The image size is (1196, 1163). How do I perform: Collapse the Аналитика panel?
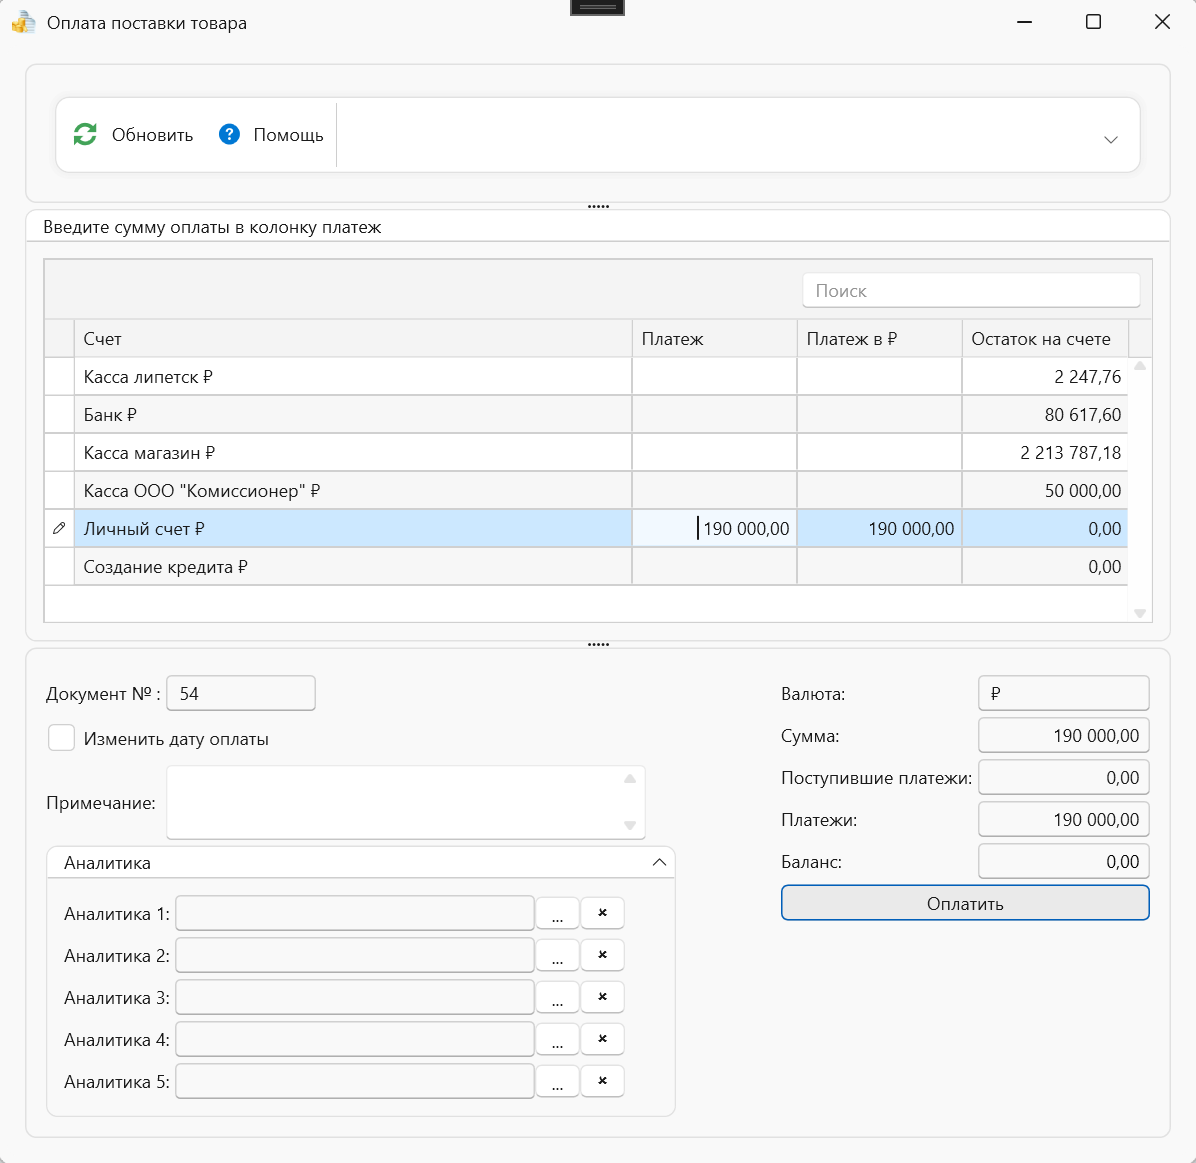click(659, 861)
